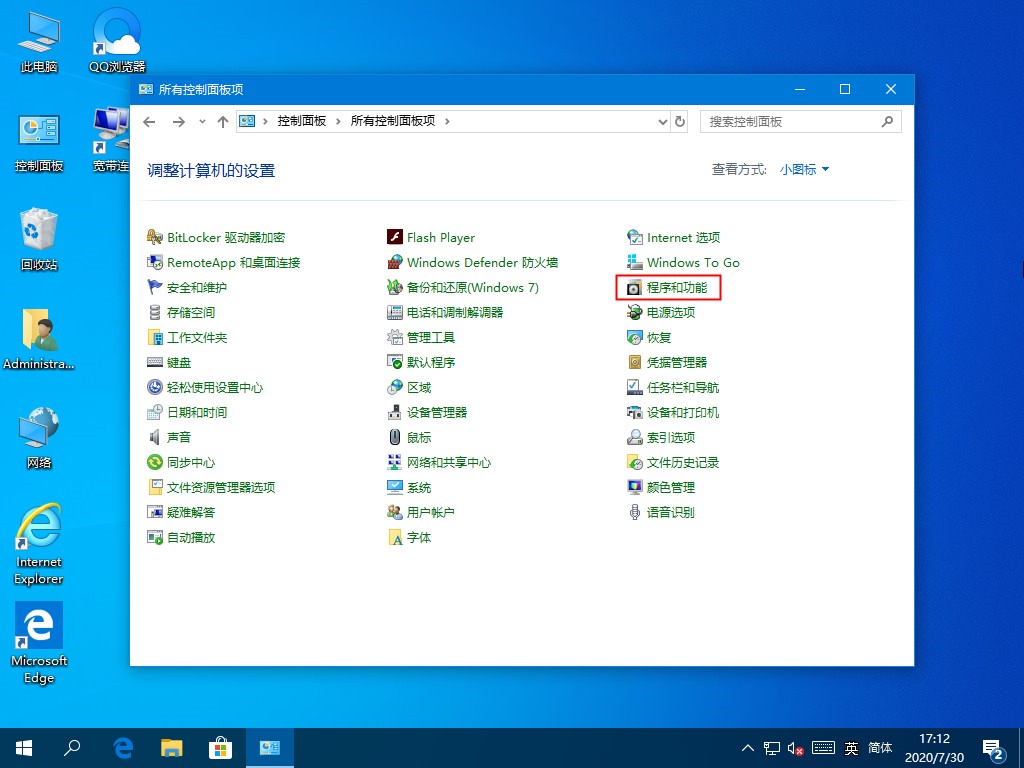This screenshot has width=1024, height=768.
Task: Open 电源选项 (Power Options)
Action: point(672,312)
